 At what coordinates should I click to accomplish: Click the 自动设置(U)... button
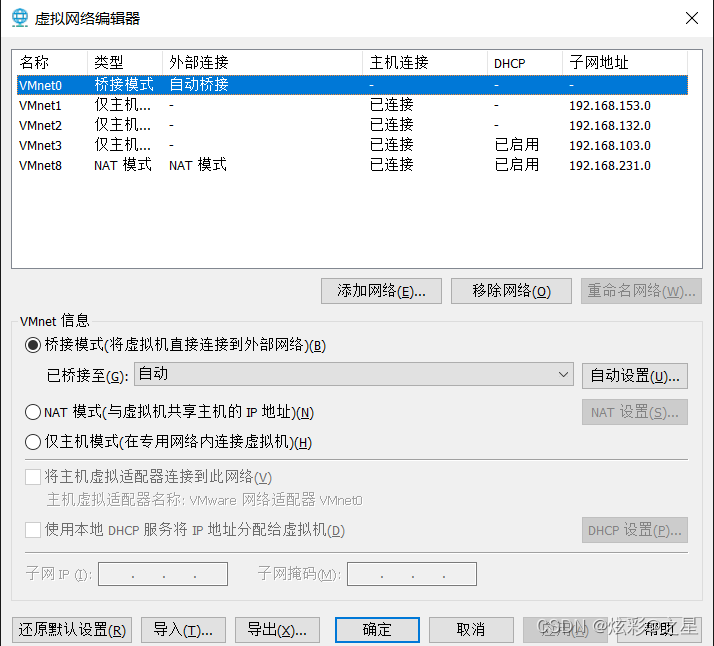coord(635,376)
